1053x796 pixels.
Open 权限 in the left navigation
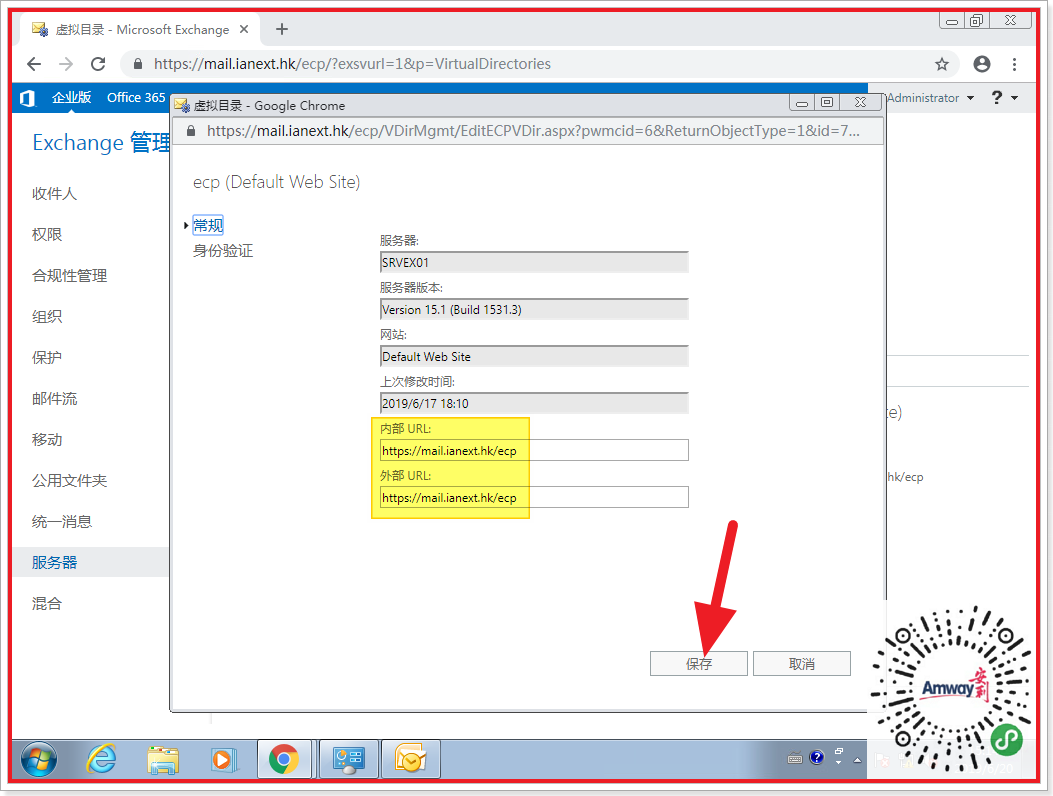tap(47, 234)
